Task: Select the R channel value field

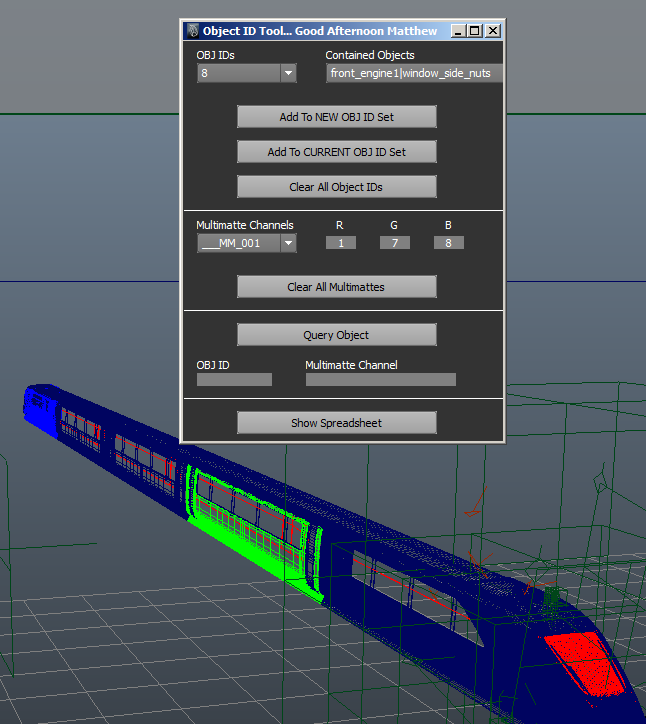Action: [x=341, y=243]
